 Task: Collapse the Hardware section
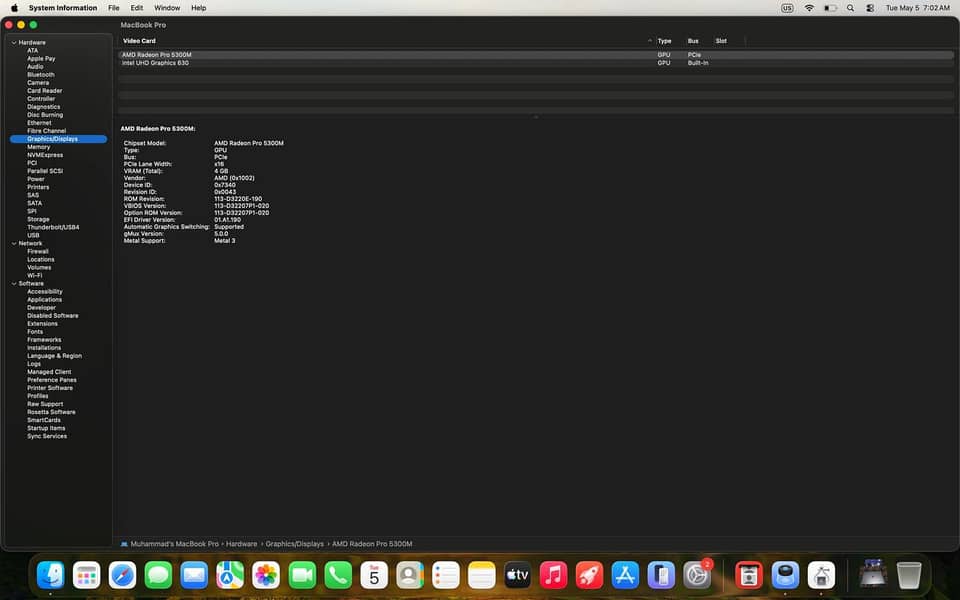(x=14, y=42)
